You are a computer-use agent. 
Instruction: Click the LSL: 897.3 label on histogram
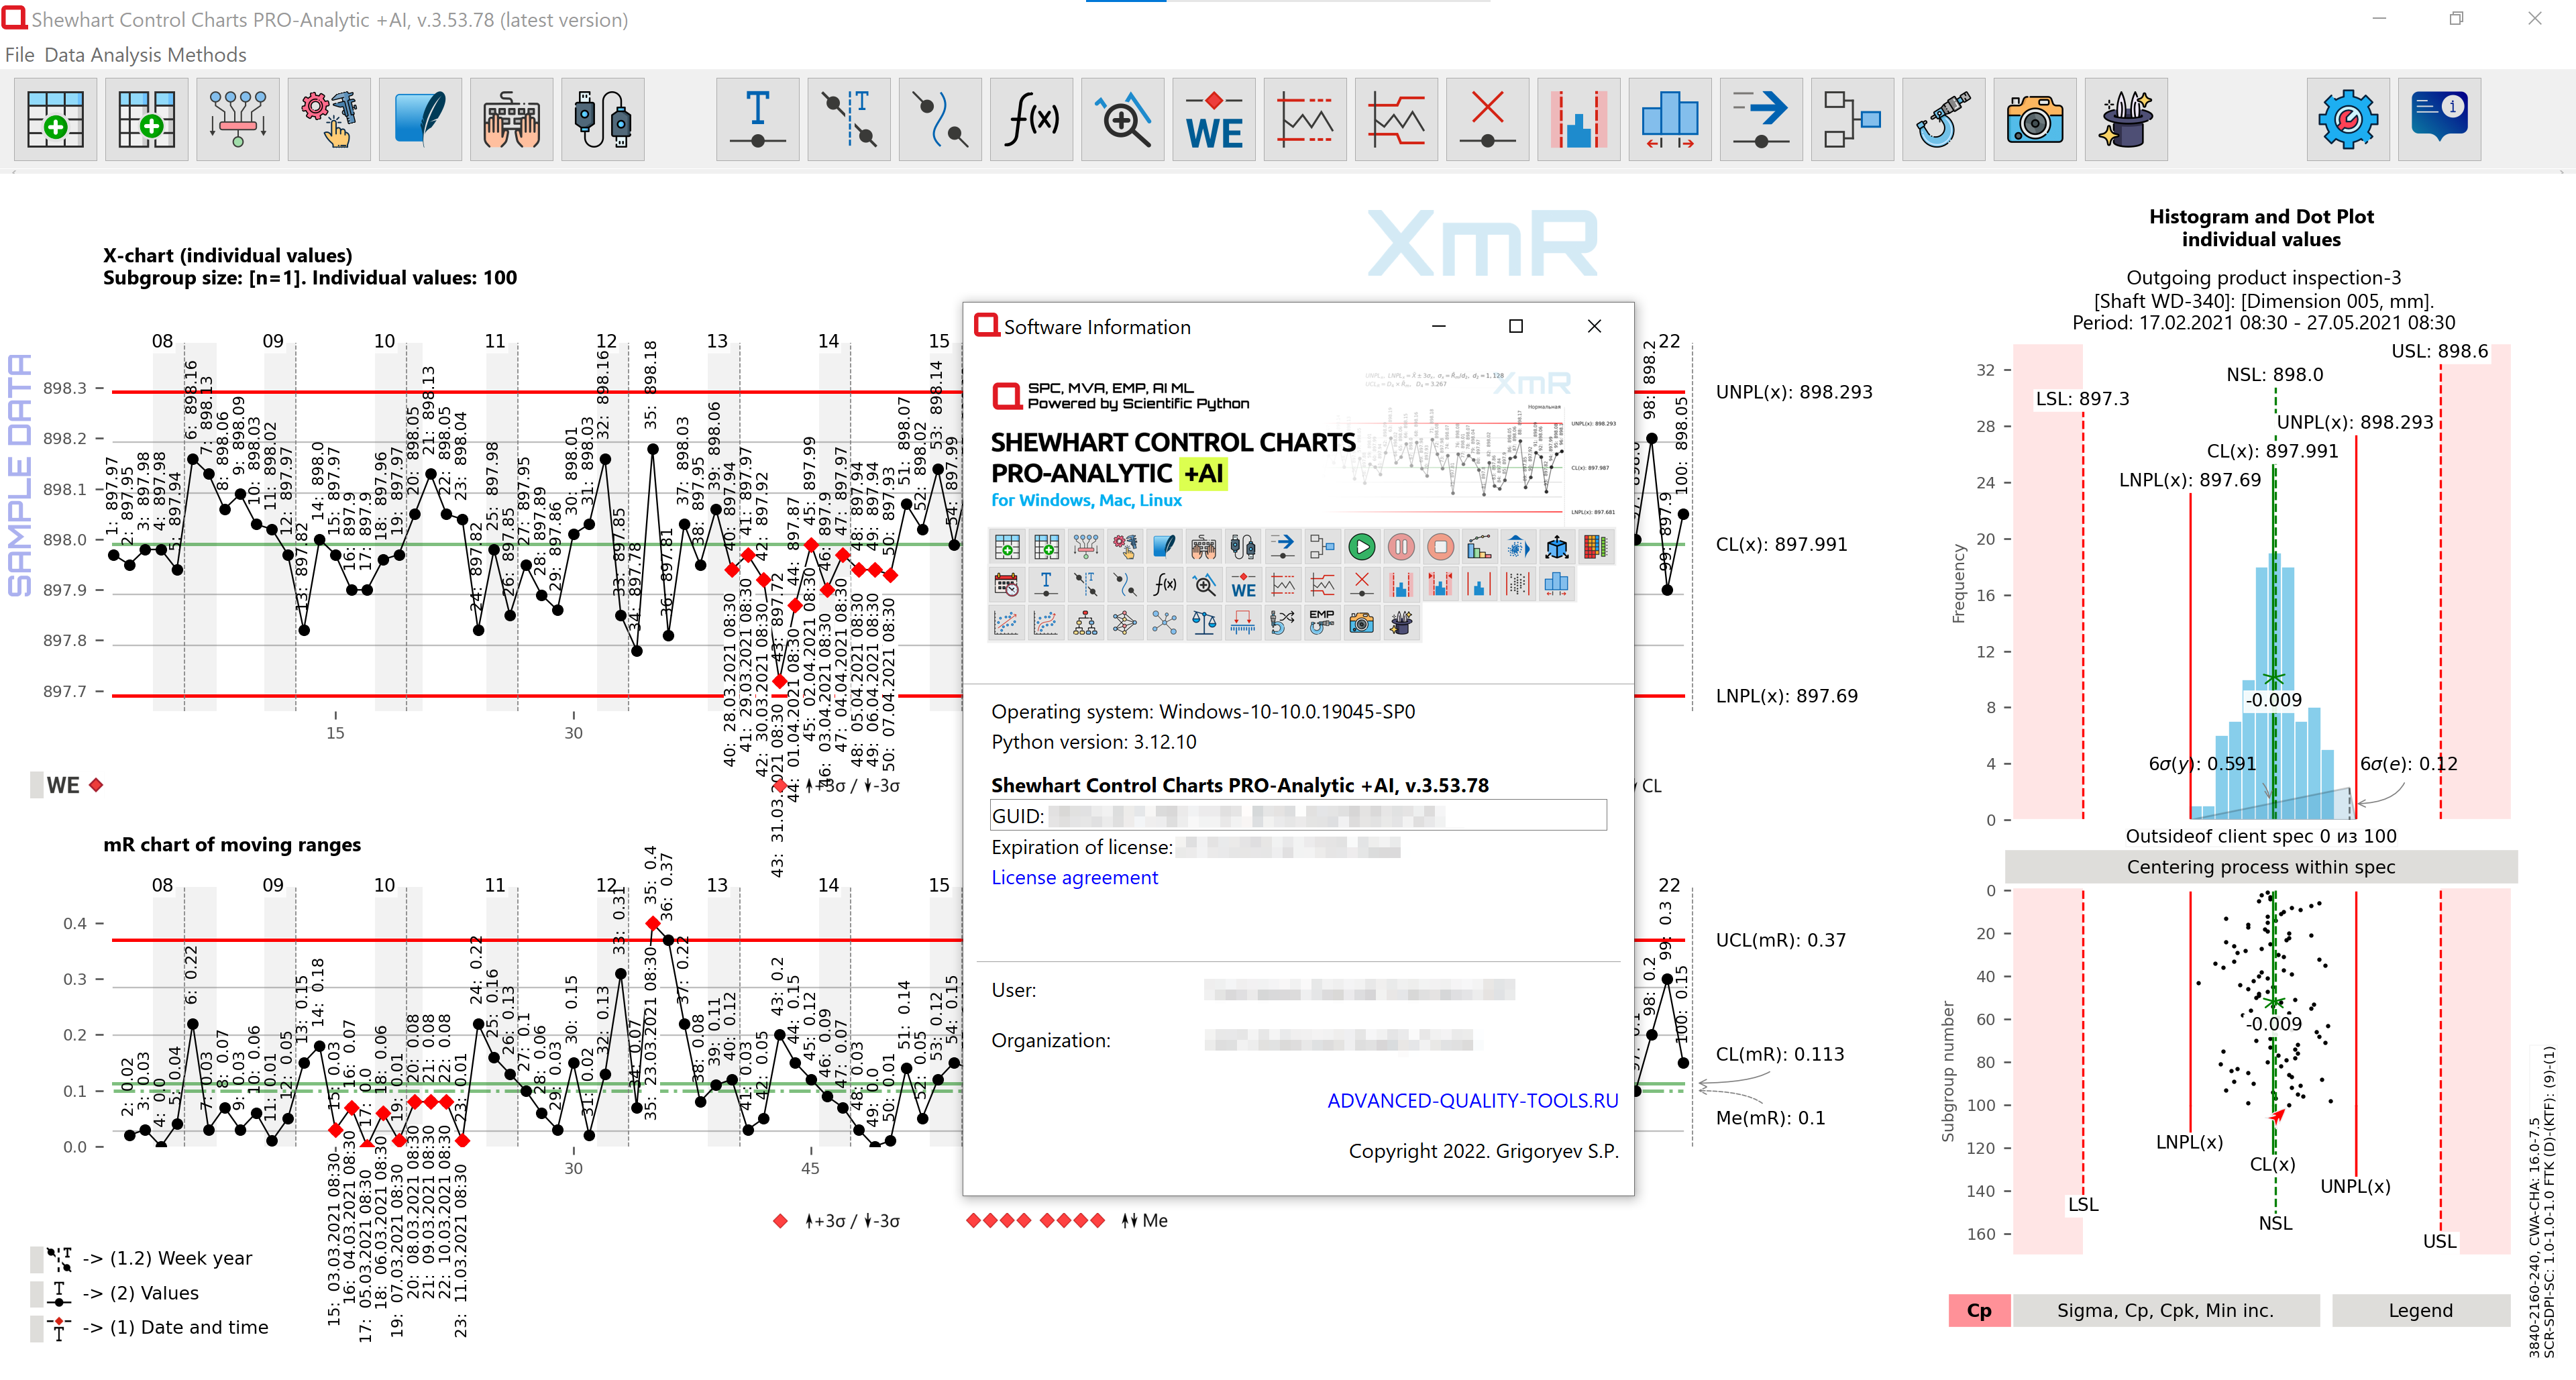2082,399
